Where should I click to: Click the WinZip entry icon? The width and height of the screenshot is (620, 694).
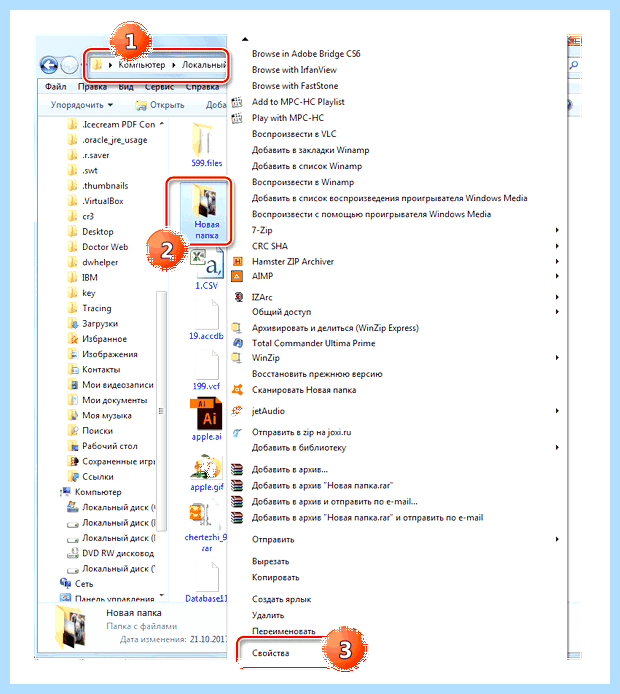click(x=237, y=358)
